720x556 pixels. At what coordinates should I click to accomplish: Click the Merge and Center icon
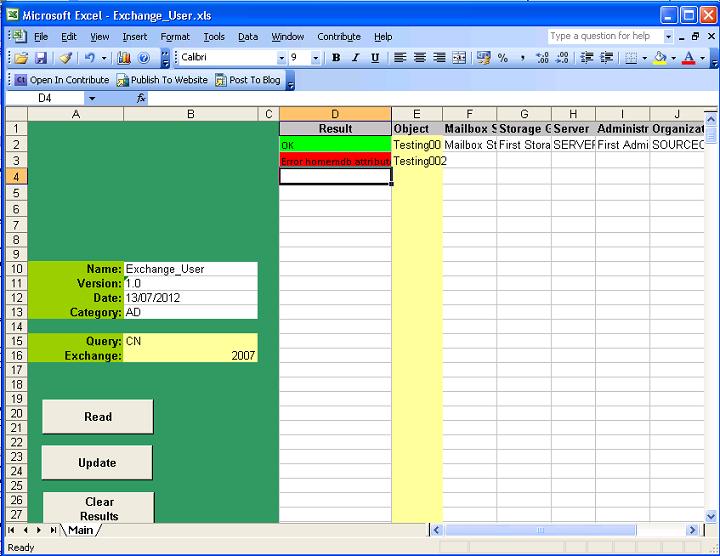coord(459,58)
